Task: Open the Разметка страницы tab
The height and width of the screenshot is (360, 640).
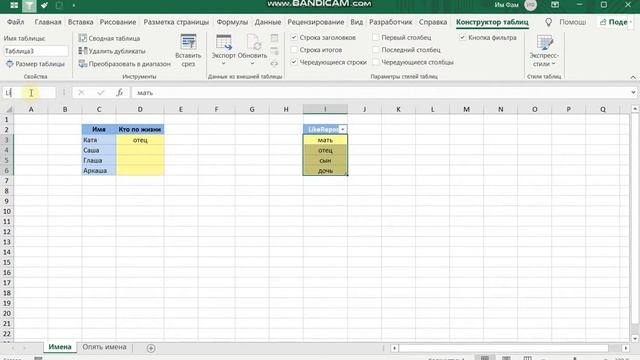Action: click(x=176, y=22)
